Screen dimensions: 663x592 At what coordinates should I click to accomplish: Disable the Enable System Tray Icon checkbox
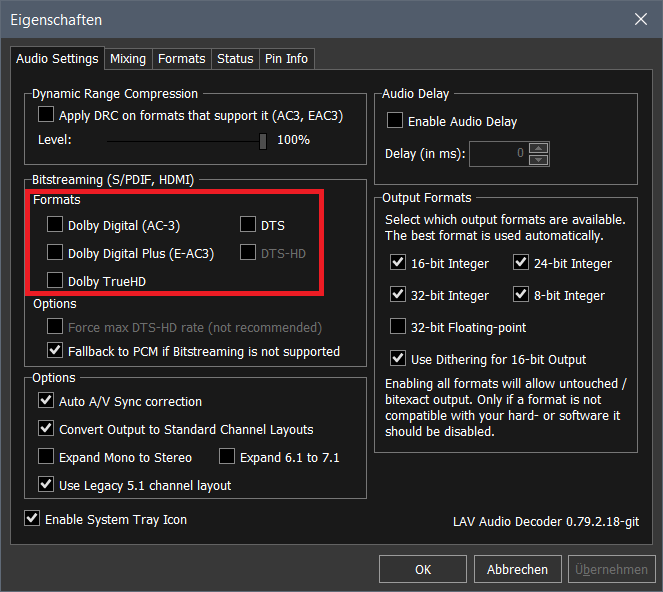(x=32, y=518)
